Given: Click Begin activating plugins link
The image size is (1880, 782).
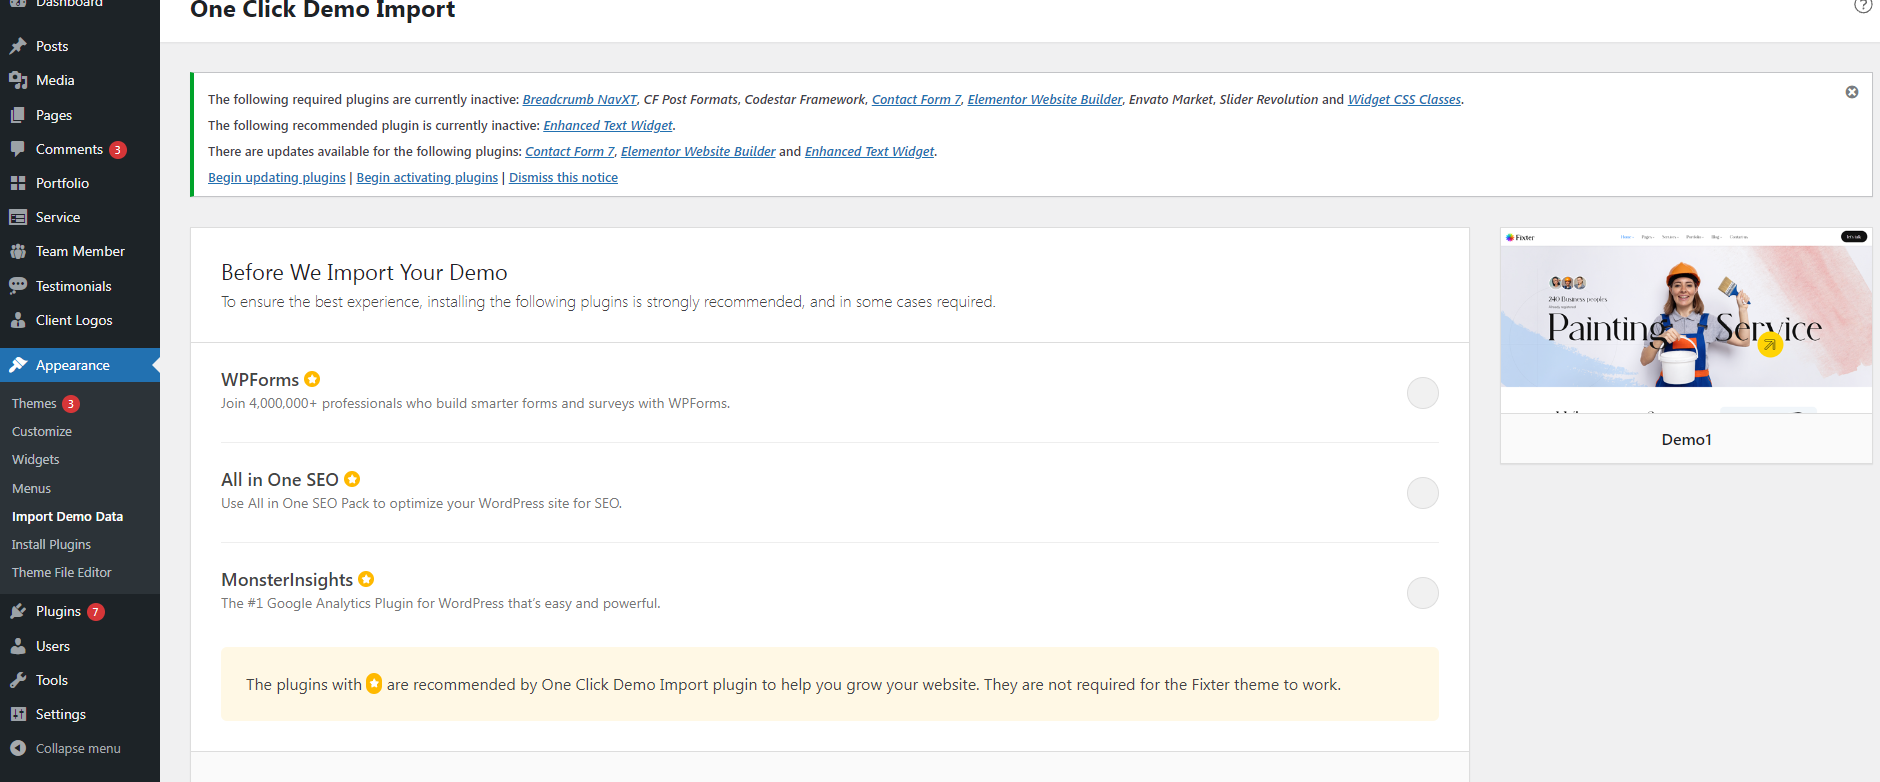Looking at the screenshot, I should [427, 178].
